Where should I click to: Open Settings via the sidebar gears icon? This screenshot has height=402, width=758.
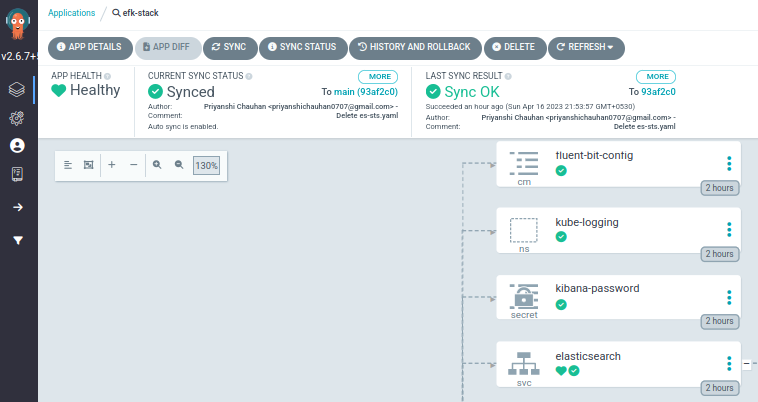[x=17, y=117]
